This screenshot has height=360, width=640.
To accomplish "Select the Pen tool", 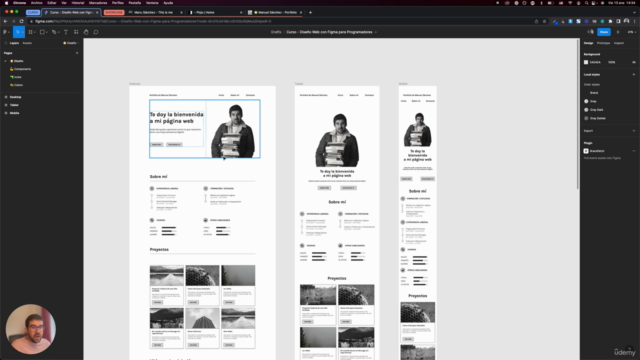I will [53, 32].
